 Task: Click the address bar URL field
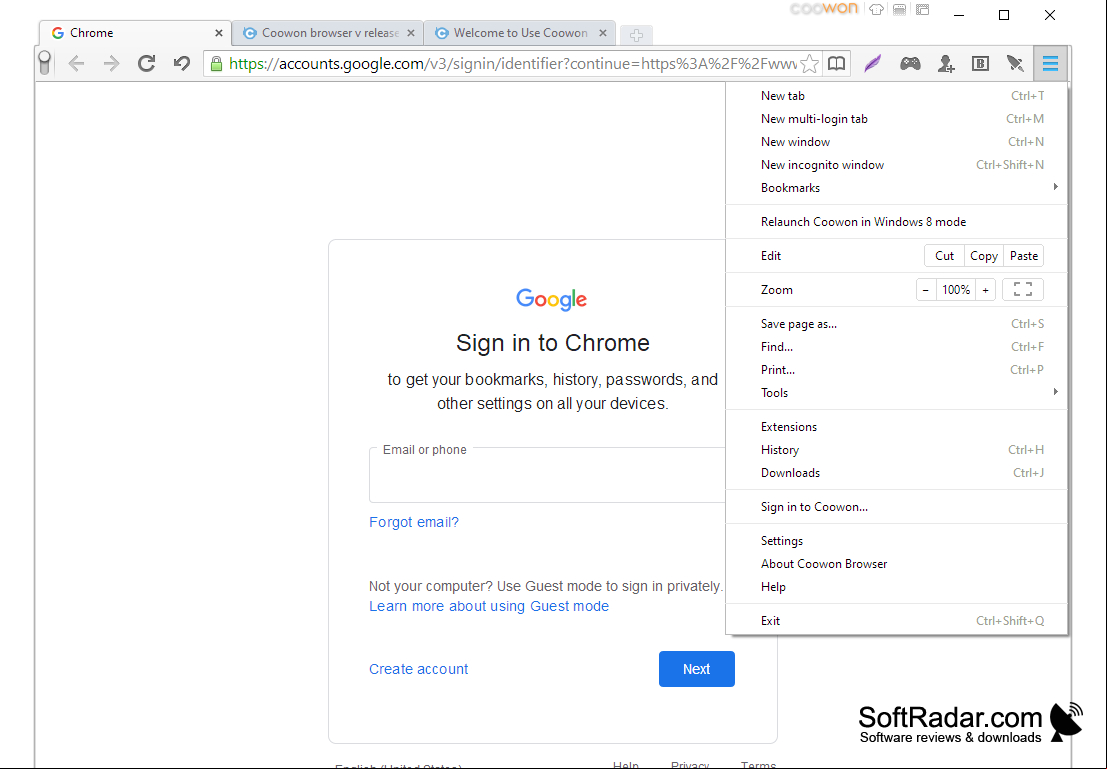(x=513, y=64)
